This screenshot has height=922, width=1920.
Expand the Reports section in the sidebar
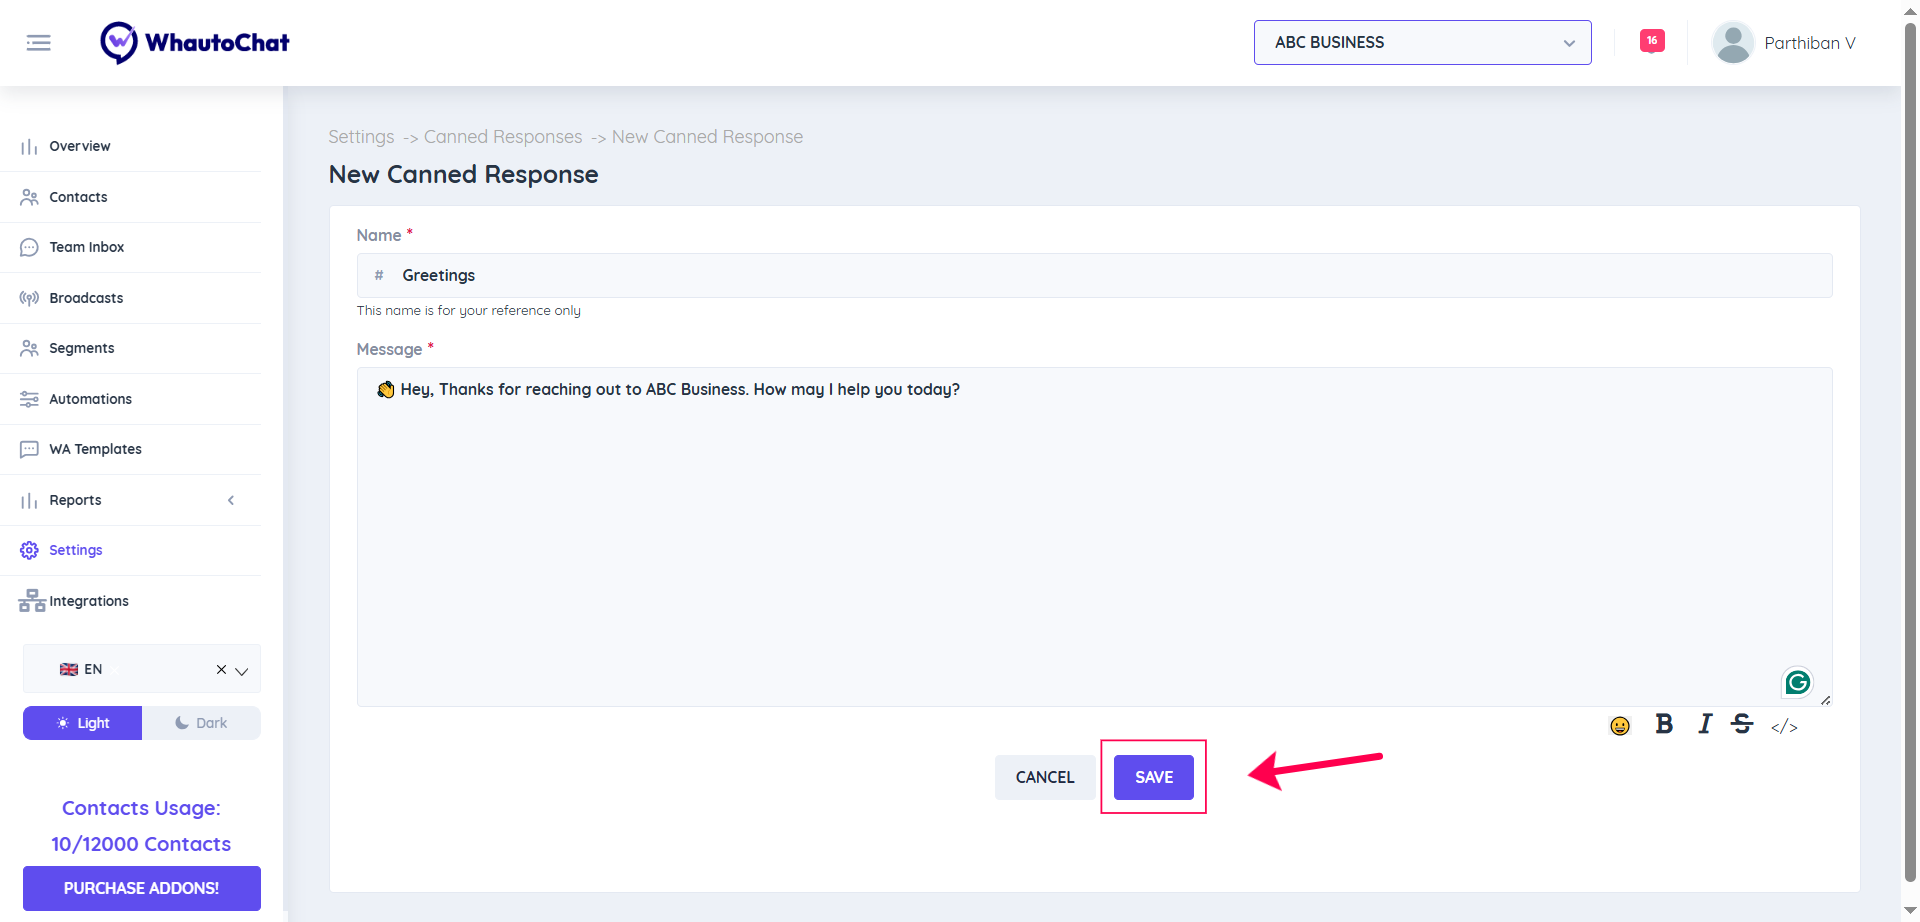231,500
